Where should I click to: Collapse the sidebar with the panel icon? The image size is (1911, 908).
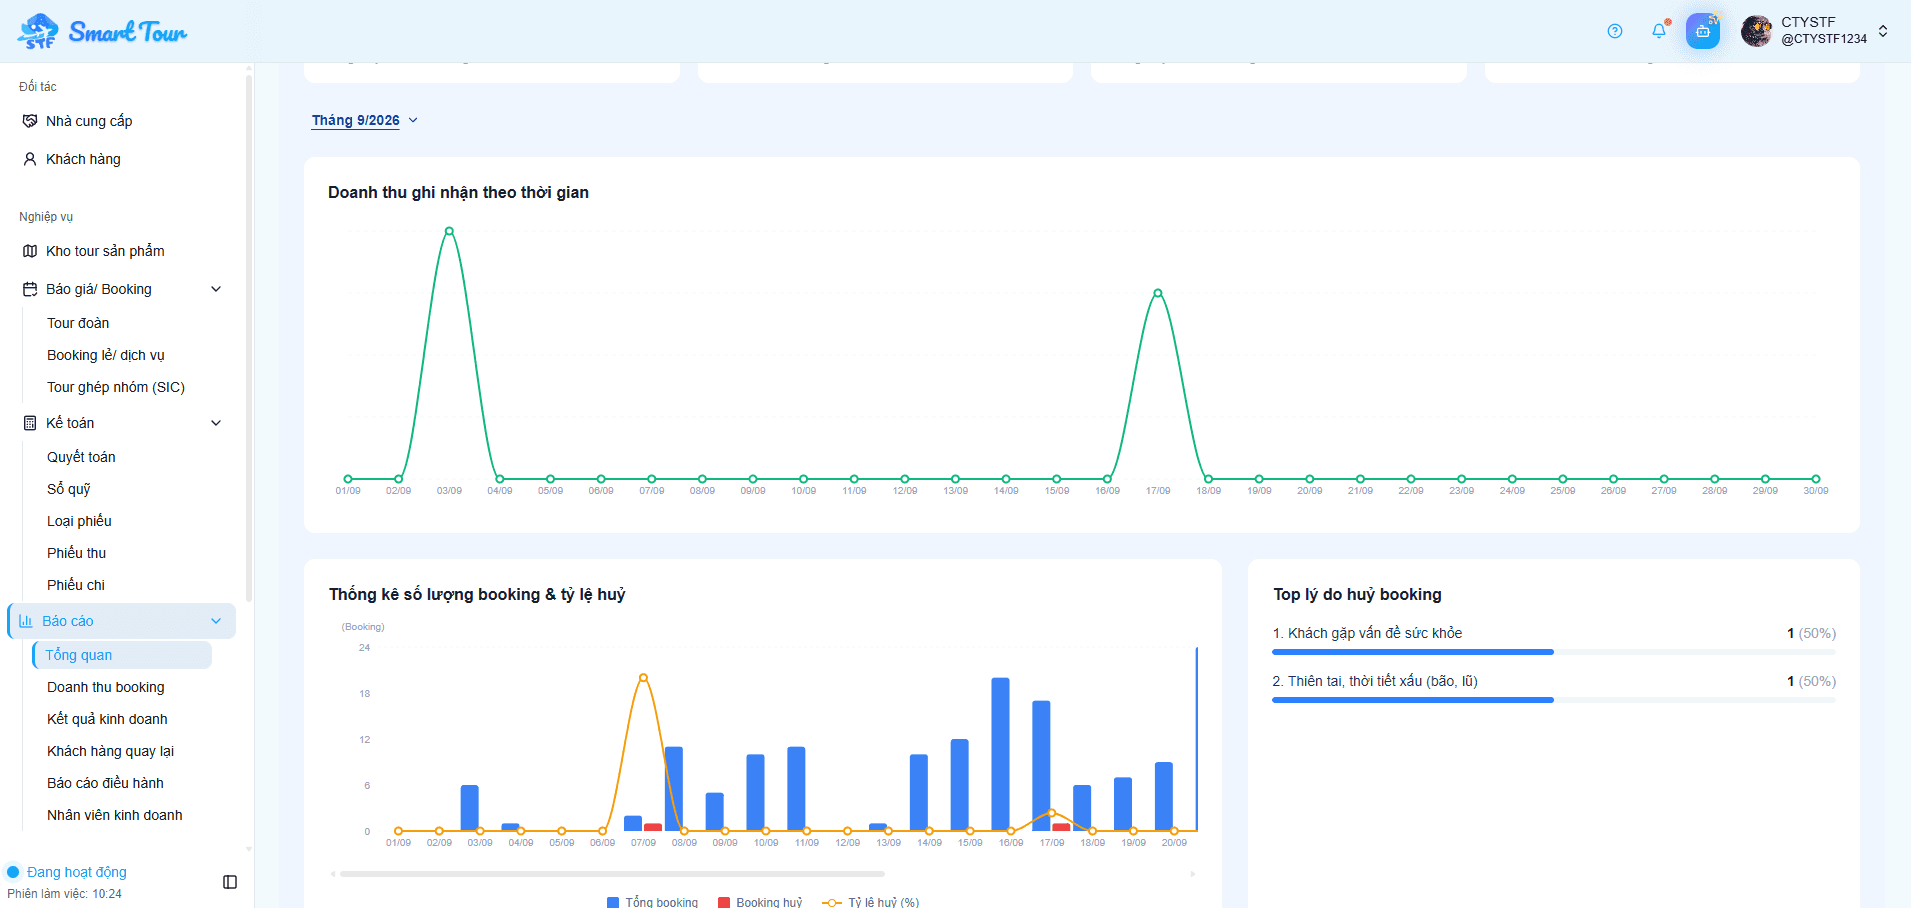point(230,882)
